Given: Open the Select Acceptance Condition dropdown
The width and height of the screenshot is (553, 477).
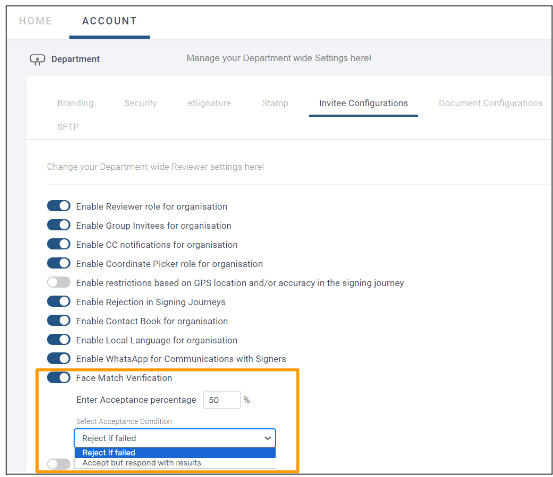Looking at the screenshot, I should [x=175, y=438].
